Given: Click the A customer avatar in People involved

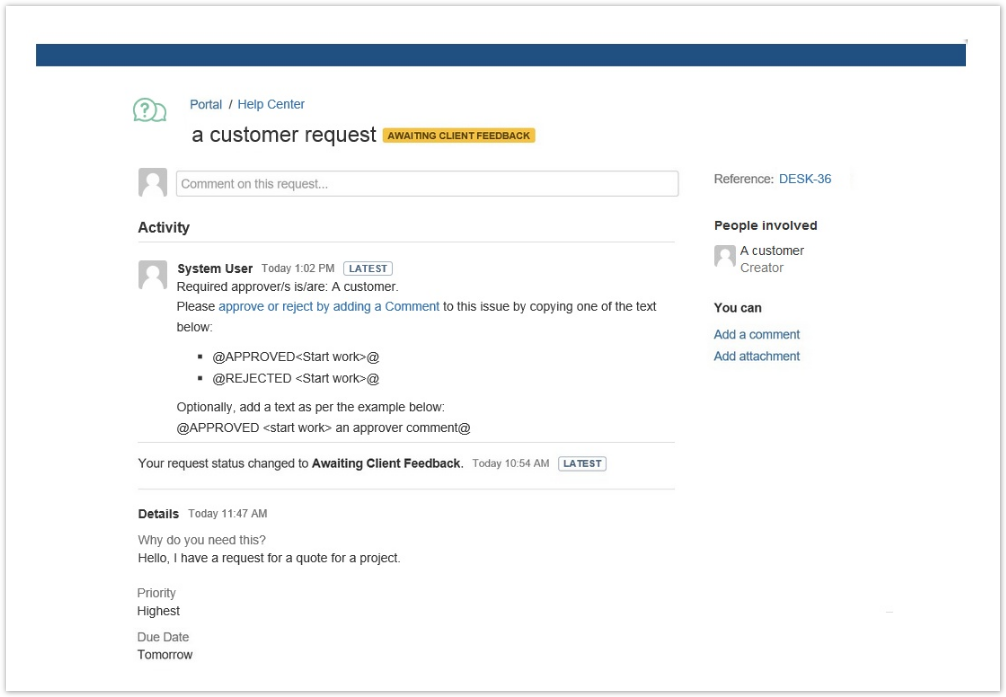Looking at the screenshot, I should pyautogui.click(x=725, y=257).
